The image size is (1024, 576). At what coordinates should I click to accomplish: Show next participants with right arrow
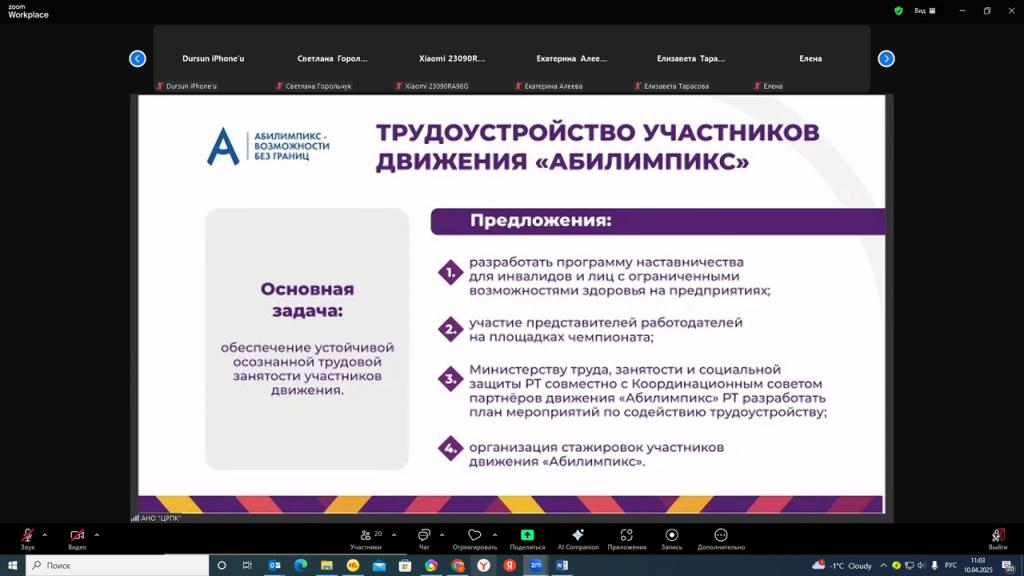886,59
